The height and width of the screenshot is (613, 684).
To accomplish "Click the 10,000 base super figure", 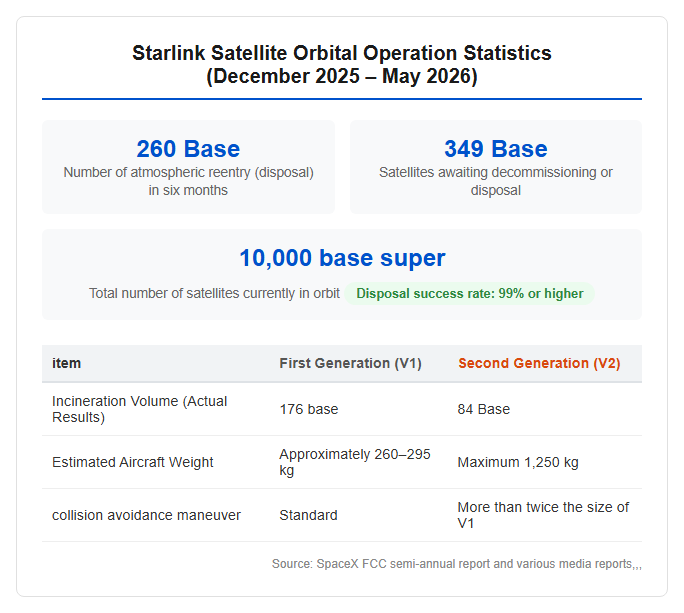I will pos(342,258).
